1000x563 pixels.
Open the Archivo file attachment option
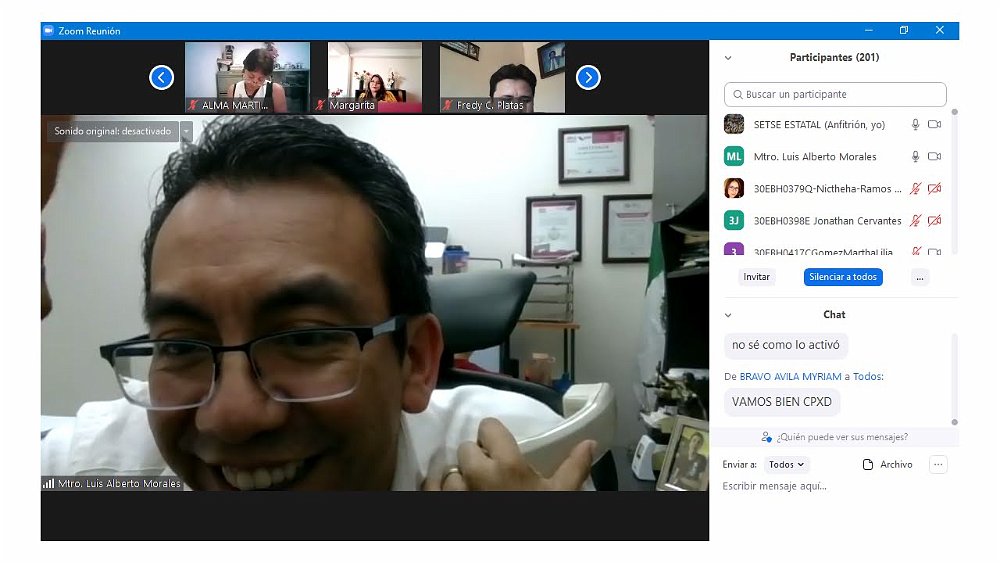click(887, 465)
